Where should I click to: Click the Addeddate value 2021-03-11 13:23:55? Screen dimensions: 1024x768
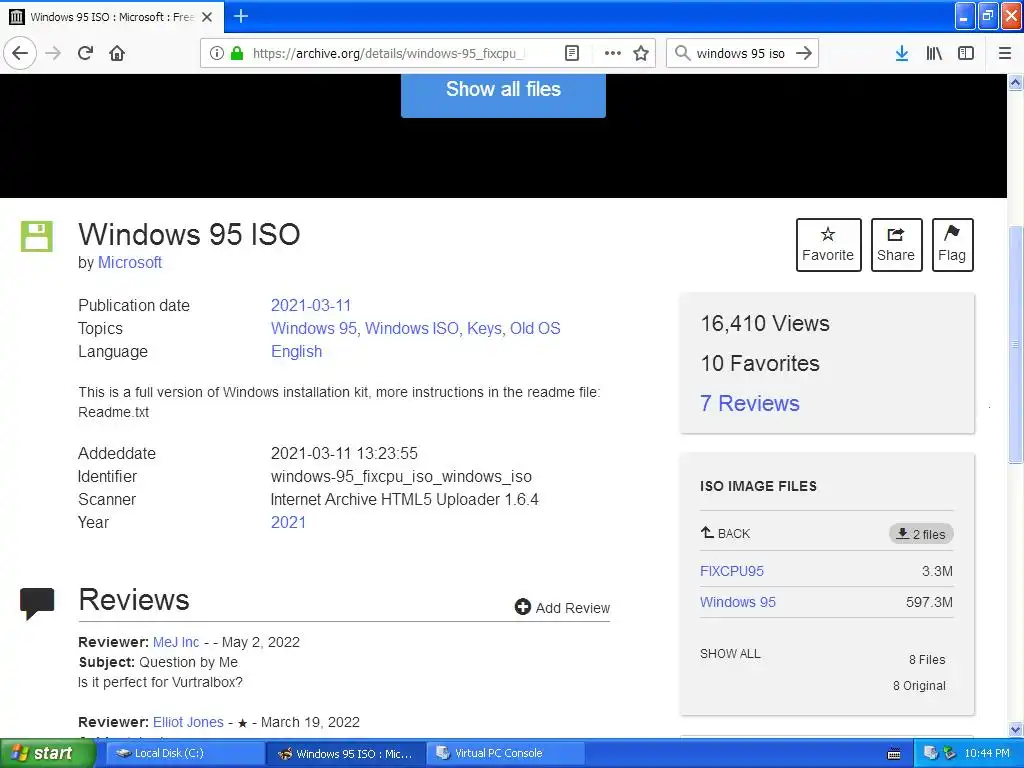point(344,453)
